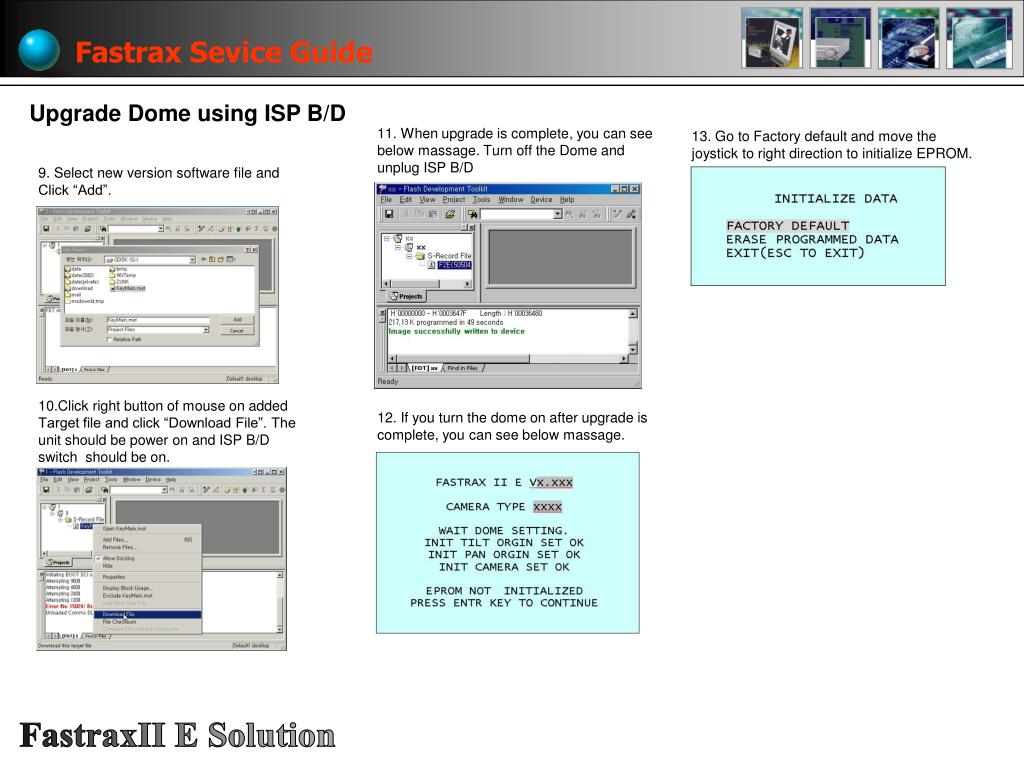The height and width of the screenshot is (768, 1024).
Task: Click help question mark in step 9 dialog
Action: 248,250
